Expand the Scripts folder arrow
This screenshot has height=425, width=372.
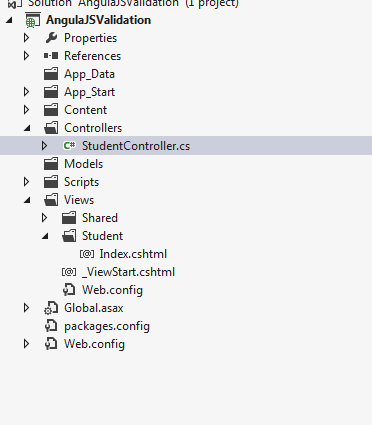coord(27,182)
